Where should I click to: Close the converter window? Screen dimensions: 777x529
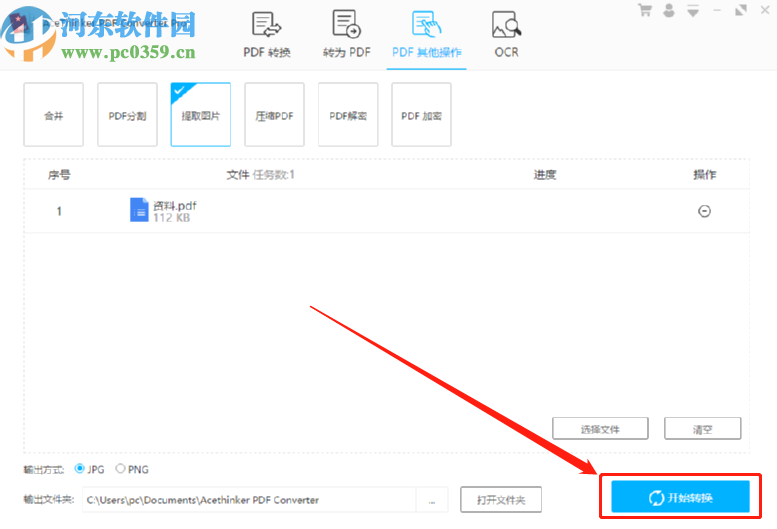pyautogui.click(x=765, y=10)
